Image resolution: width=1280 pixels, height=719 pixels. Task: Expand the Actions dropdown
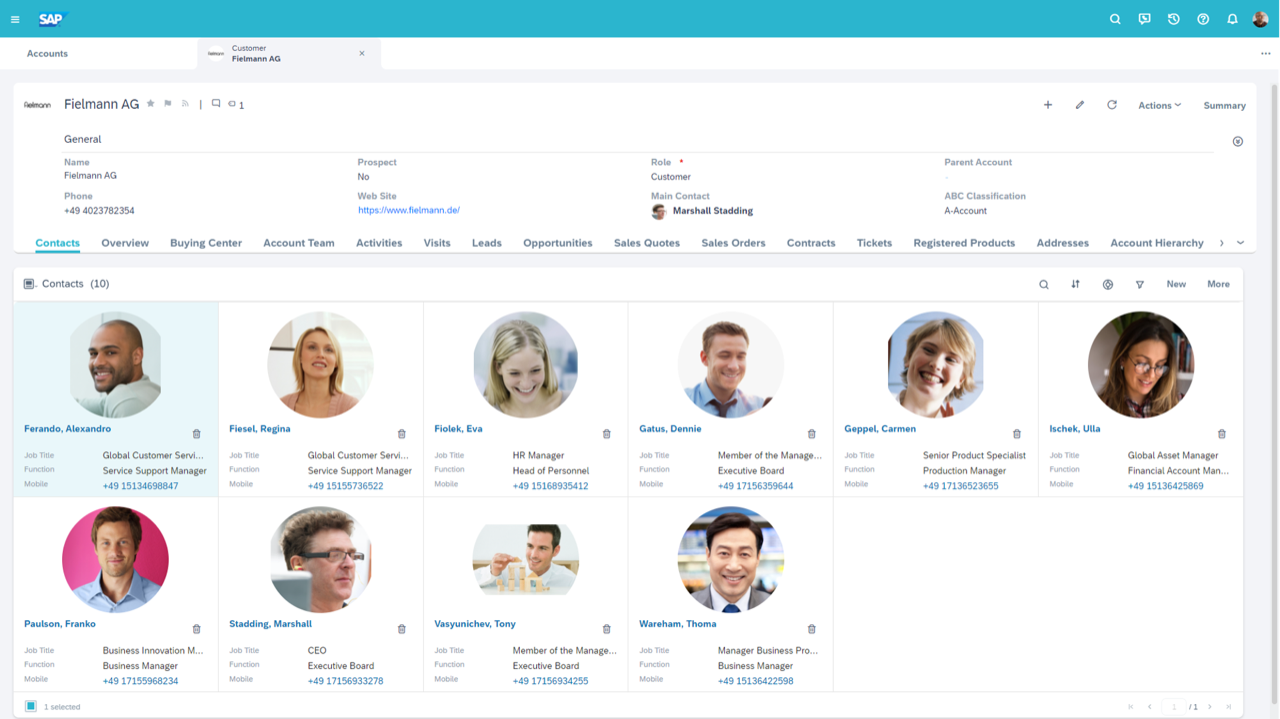[x=1159, y=105]
